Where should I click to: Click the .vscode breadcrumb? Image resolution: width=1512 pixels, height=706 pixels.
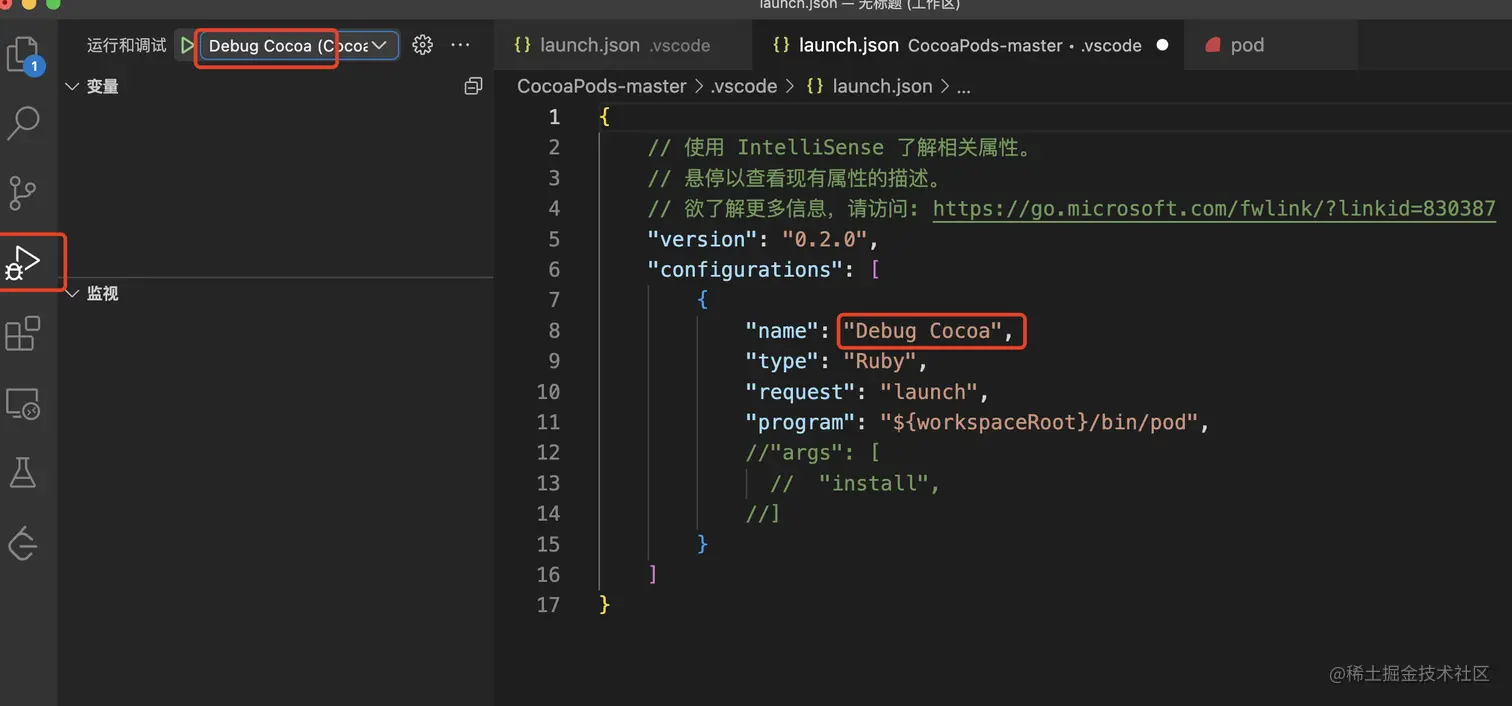[743, 86]
